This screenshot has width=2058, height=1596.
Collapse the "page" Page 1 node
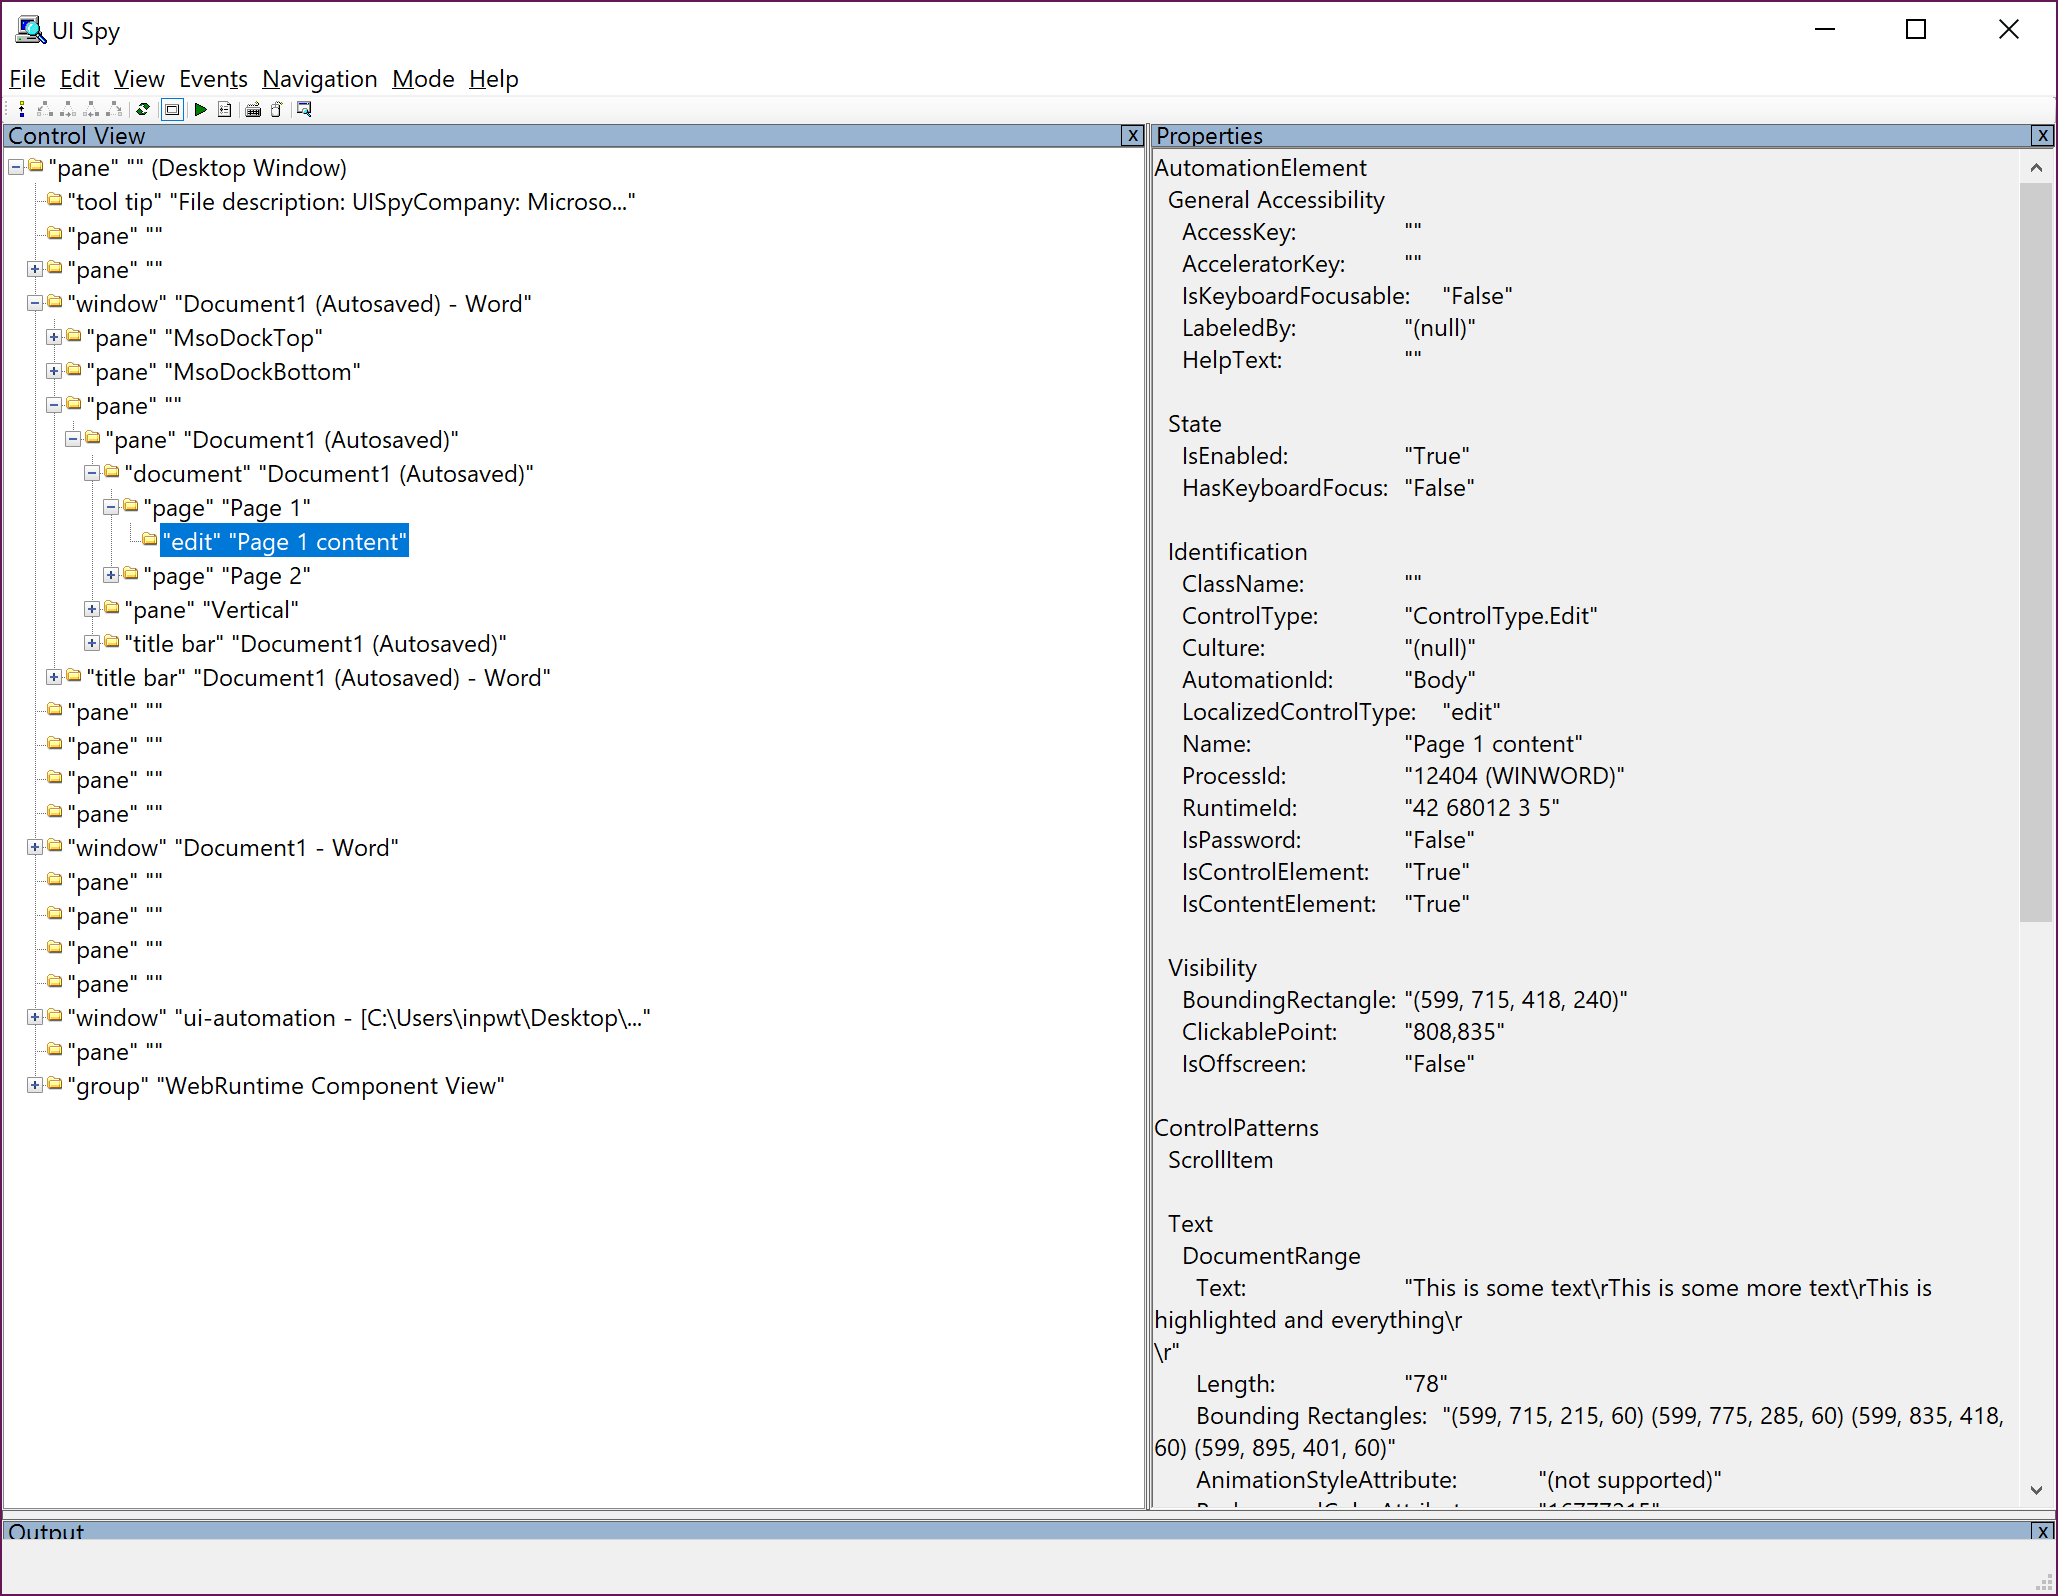point(111,507)
